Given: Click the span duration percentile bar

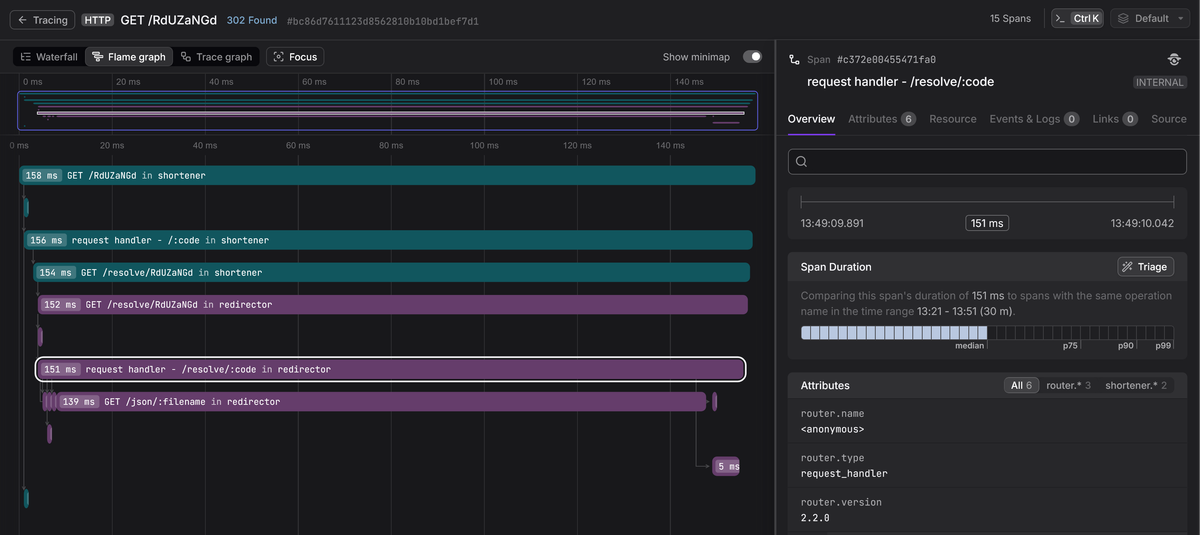Looking at the screenshot, I should point(986,333).
